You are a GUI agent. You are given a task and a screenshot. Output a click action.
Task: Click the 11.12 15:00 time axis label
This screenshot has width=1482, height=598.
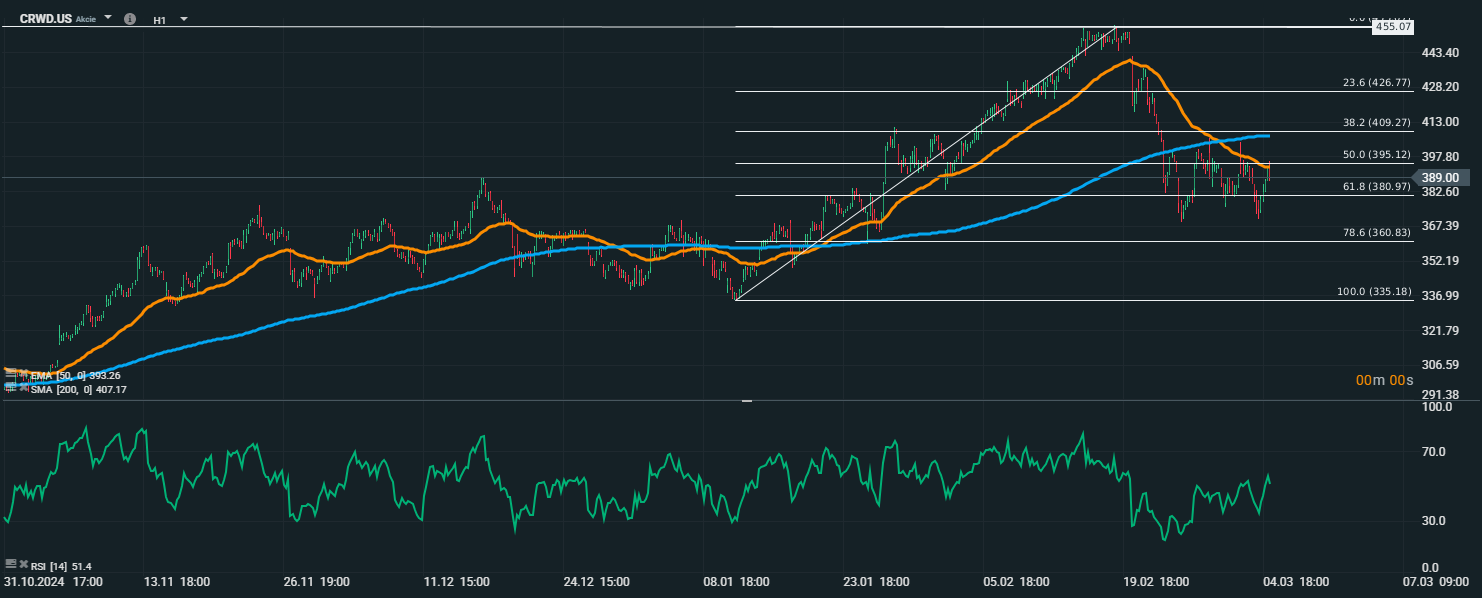[x=456, y=581]
